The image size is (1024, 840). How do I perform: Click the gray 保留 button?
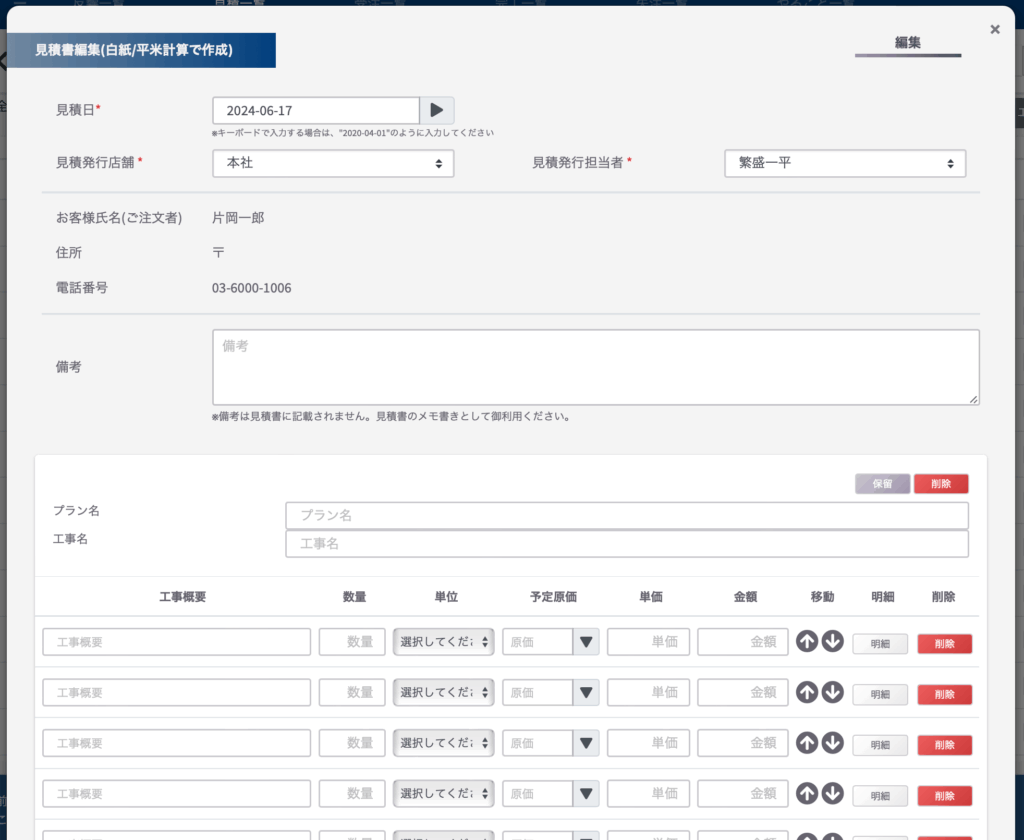click(882, 484)
